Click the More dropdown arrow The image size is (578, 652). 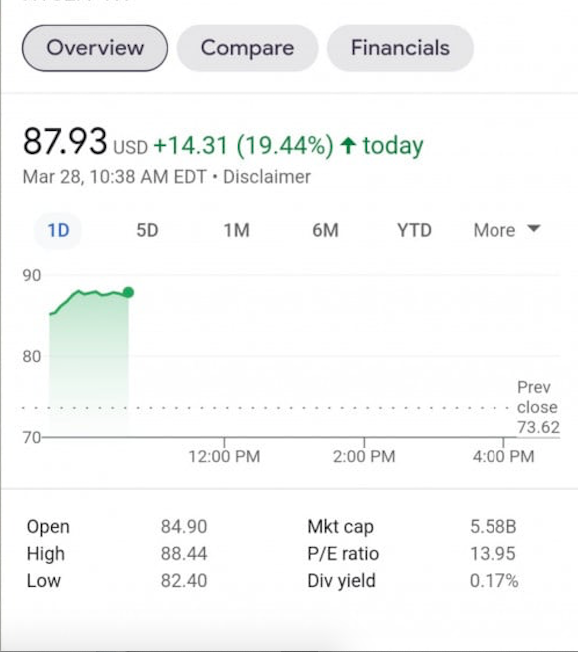click(533, 229)
